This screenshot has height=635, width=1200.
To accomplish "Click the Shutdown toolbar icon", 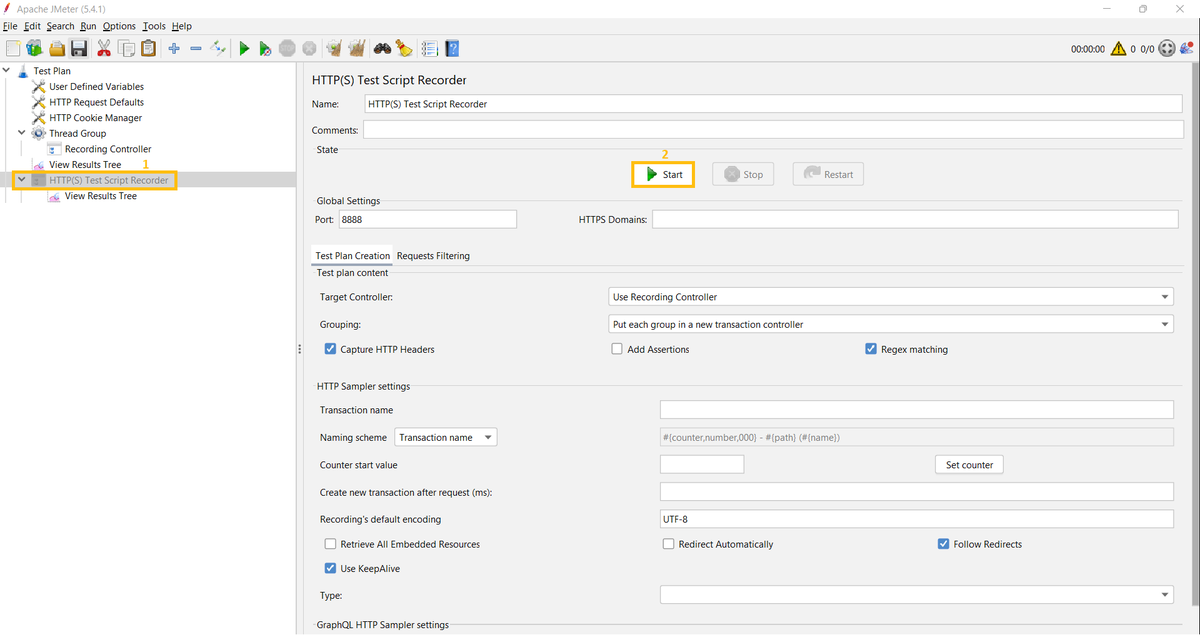I will coord(309,48).
